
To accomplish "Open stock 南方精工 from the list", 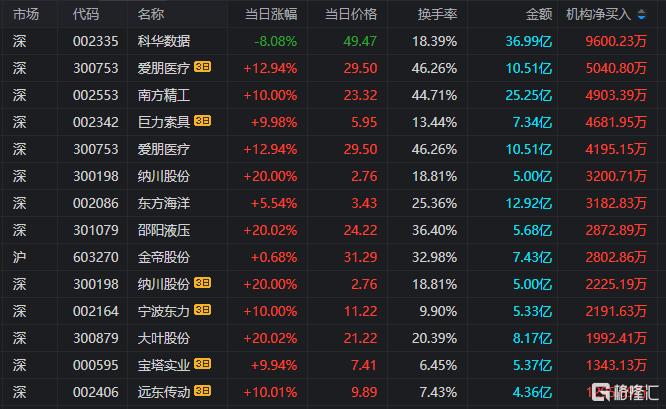I will click(x=164, y=96).
